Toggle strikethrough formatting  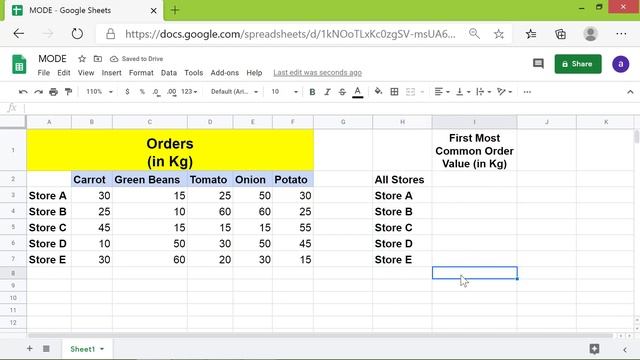click(342, 92)
